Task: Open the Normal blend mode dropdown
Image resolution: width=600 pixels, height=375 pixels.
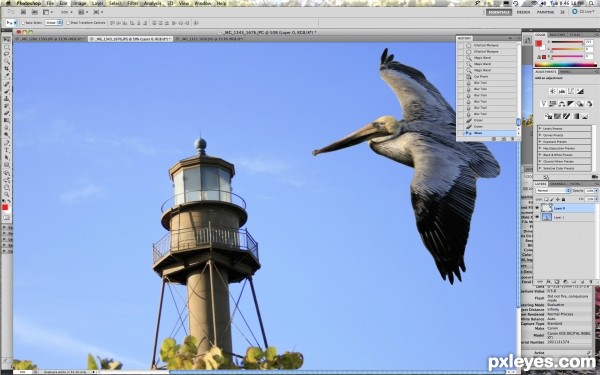Action: pyautogui.click(x=553, y=191)
